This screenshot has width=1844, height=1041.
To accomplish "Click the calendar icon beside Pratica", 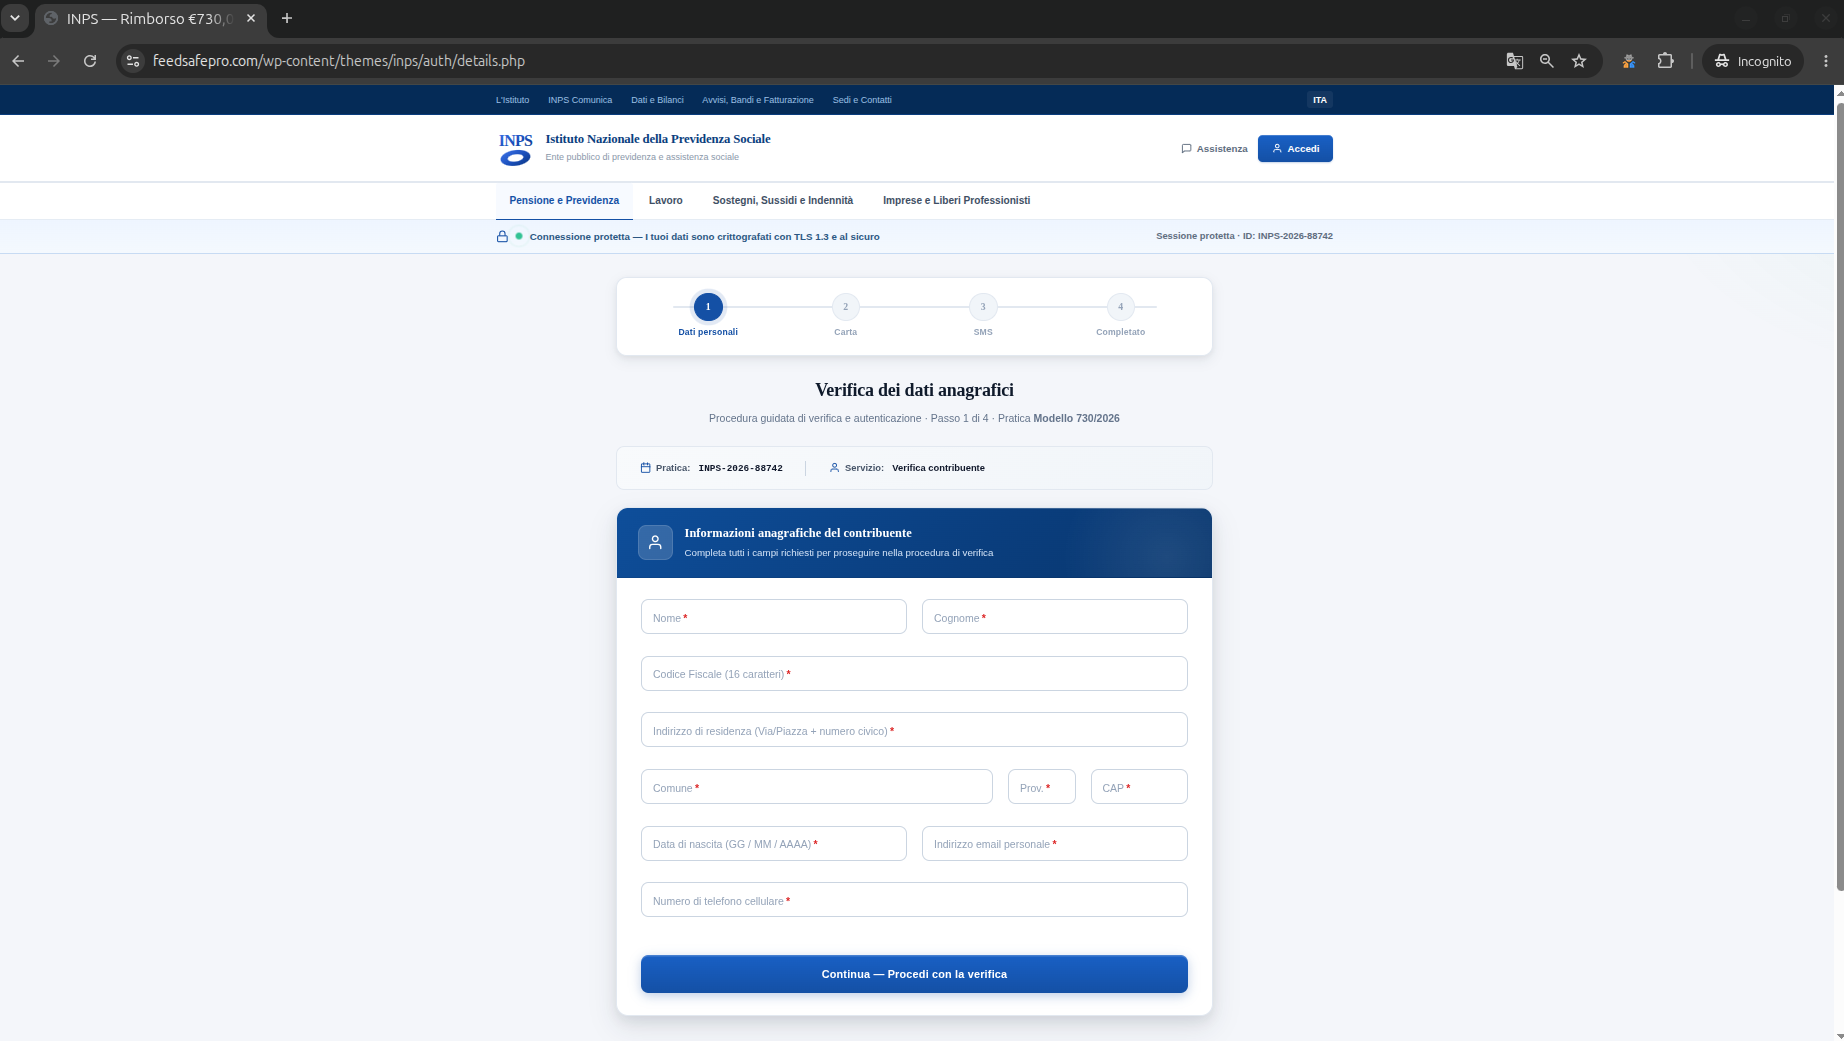I will pos(645,468).
